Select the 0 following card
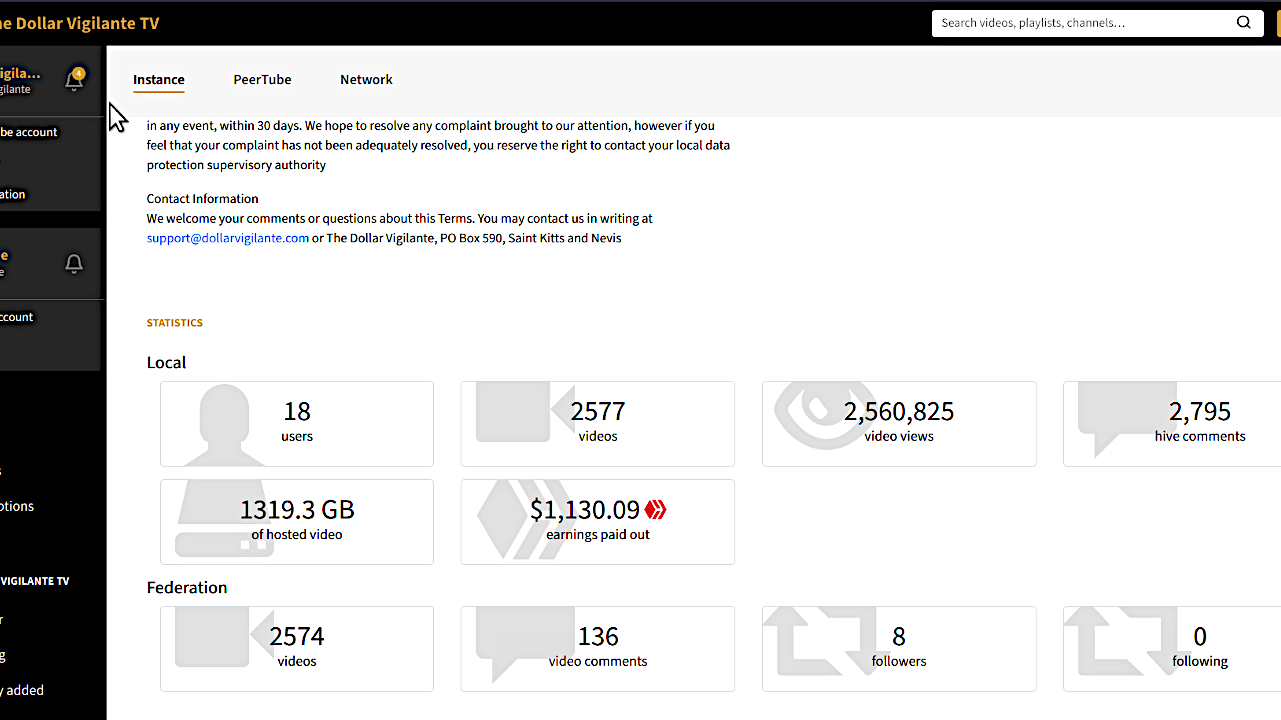Image resolution: width=1281 pixels, height=720 pixels. point(1172,648)
